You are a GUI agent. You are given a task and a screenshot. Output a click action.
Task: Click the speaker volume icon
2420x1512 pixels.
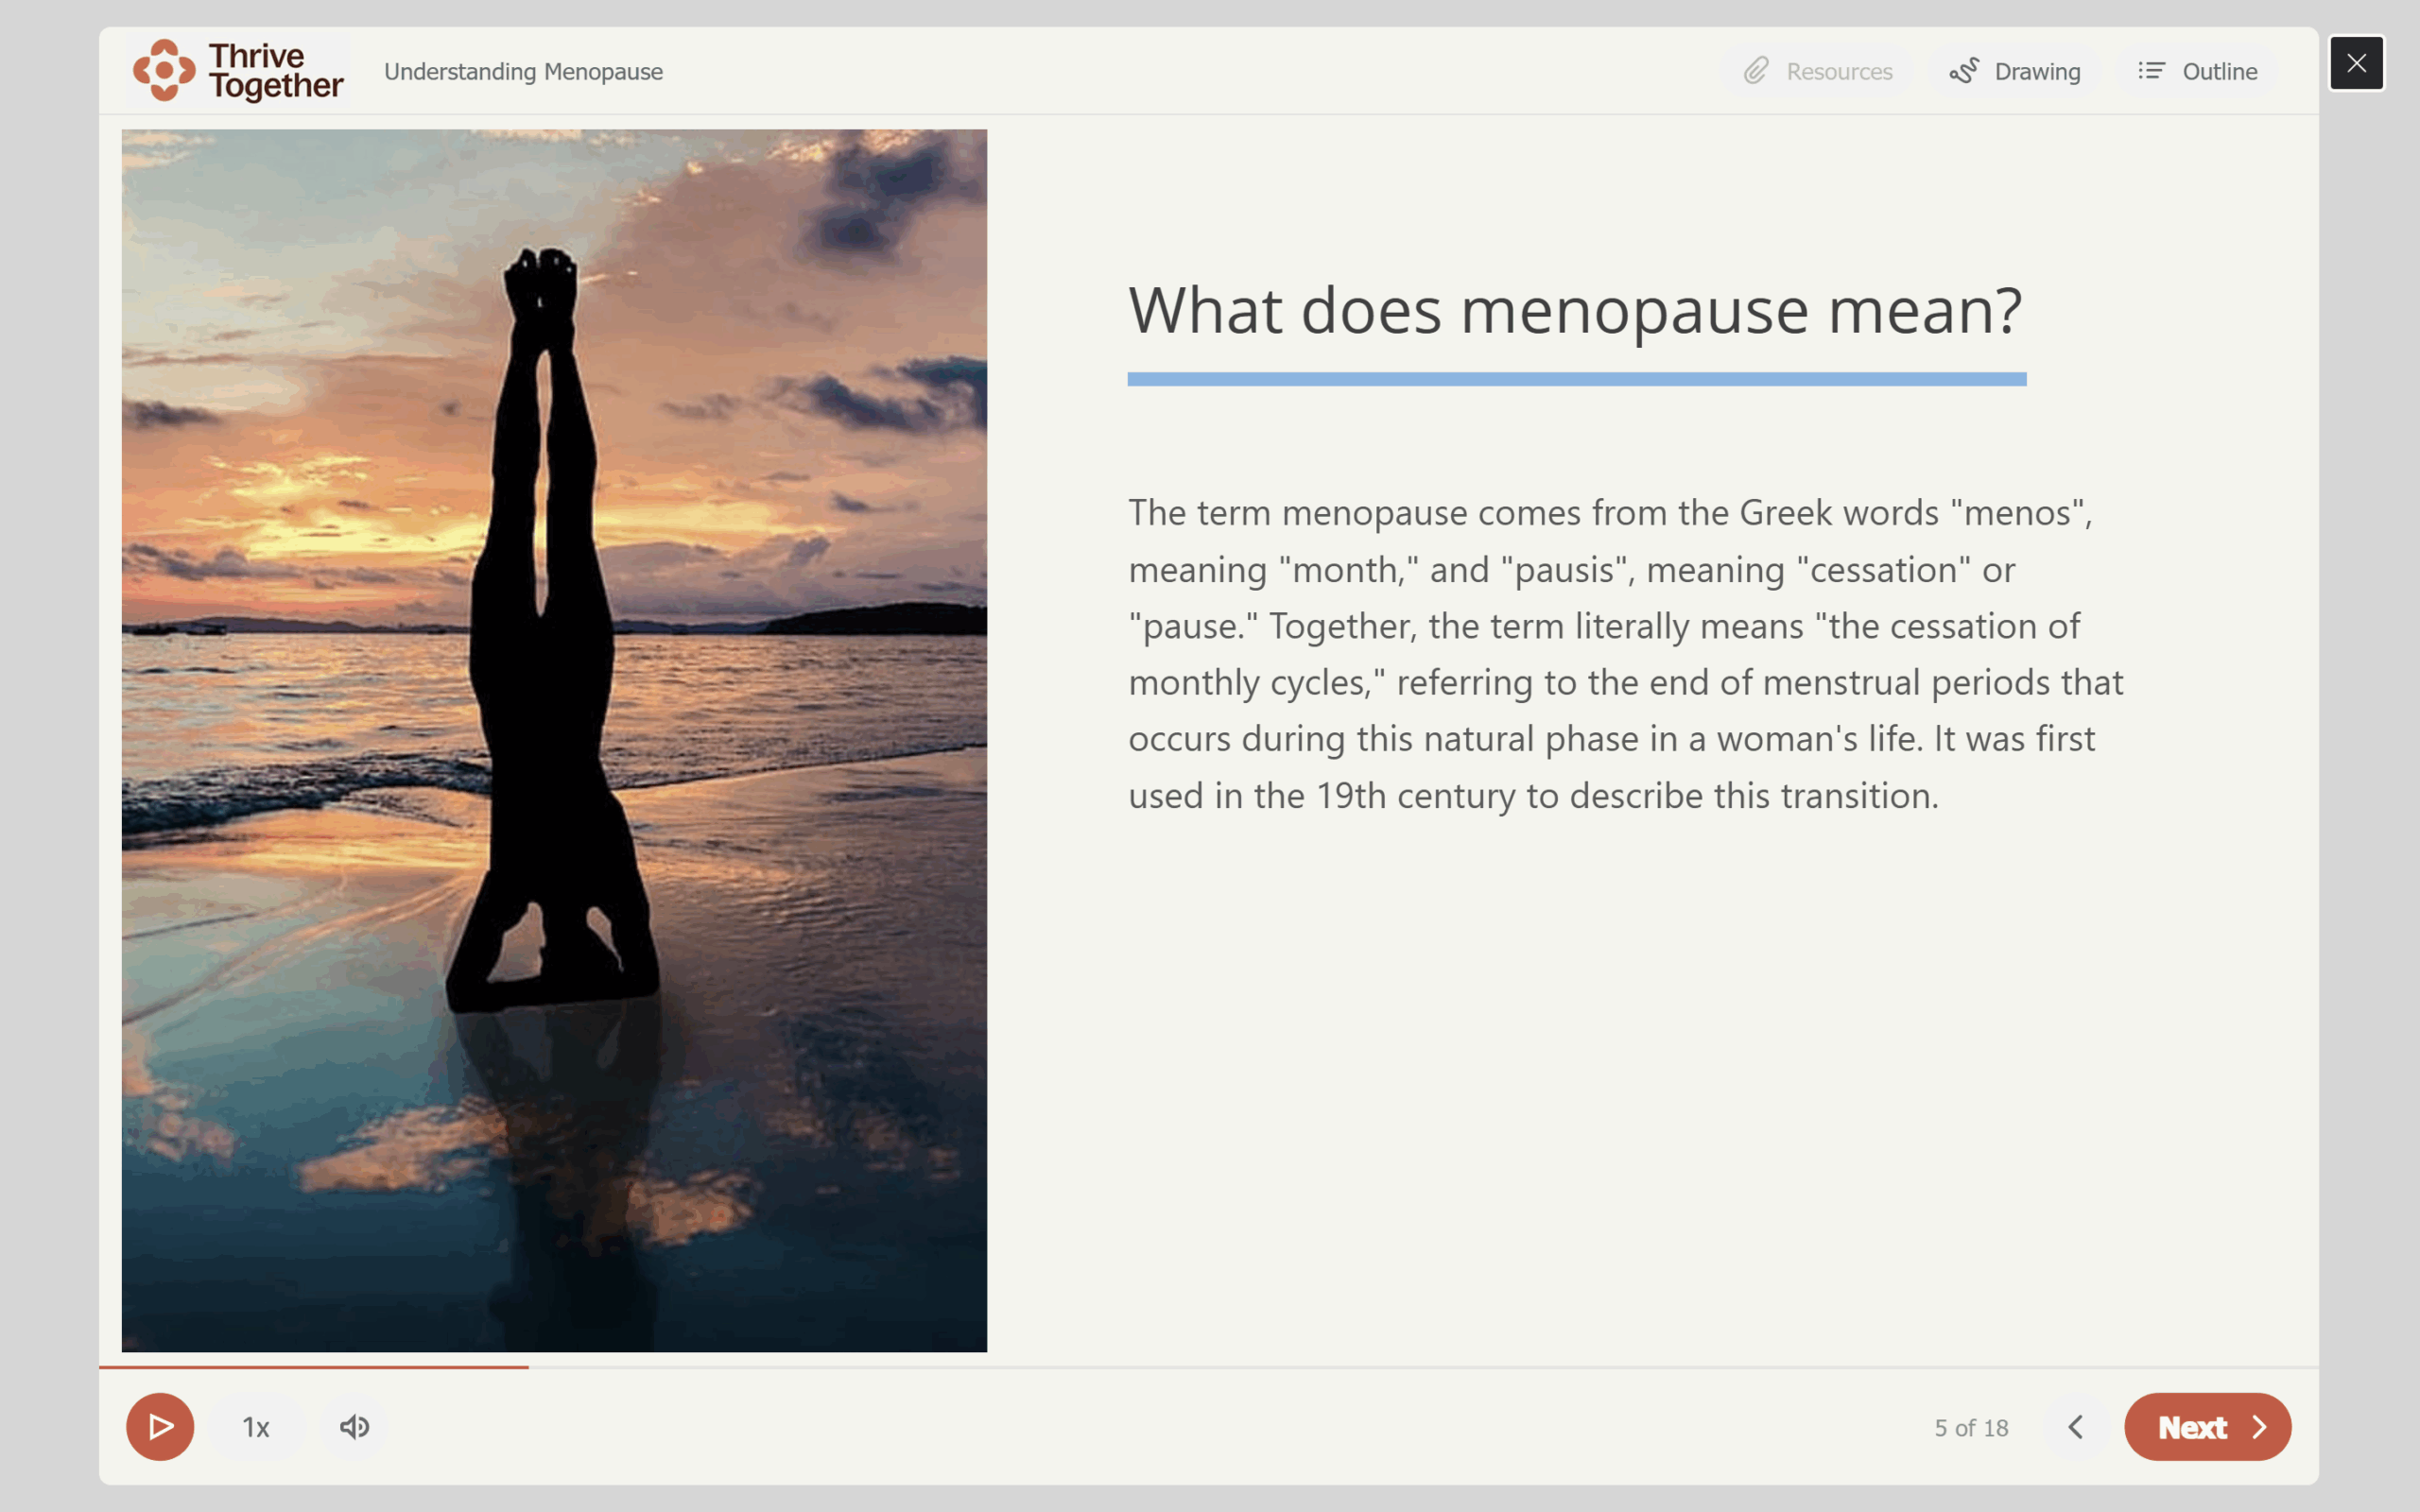coord(352,1427)
